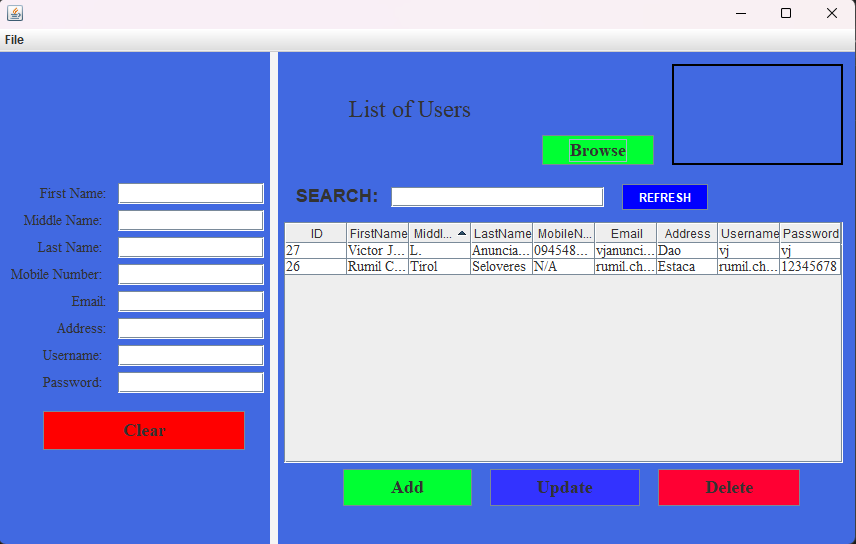This screenshot has height=544, width=856.
Task: Click the Java application icon in title bar
Action: pos(15,13)
